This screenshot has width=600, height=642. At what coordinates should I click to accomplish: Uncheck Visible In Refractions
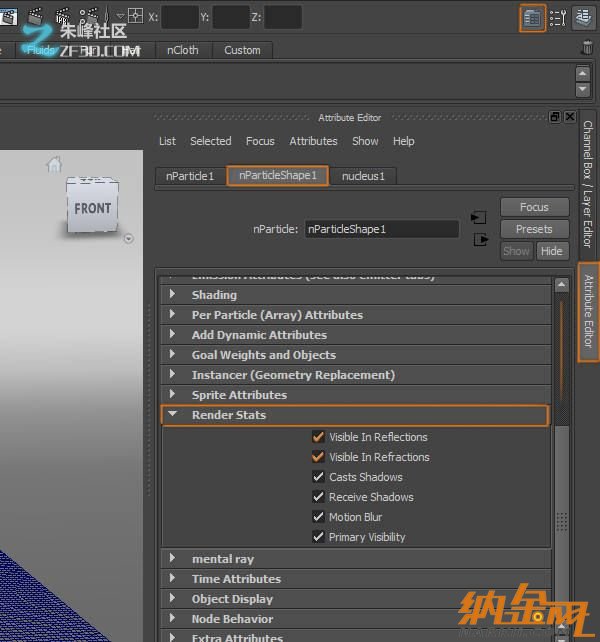point(318,457)
